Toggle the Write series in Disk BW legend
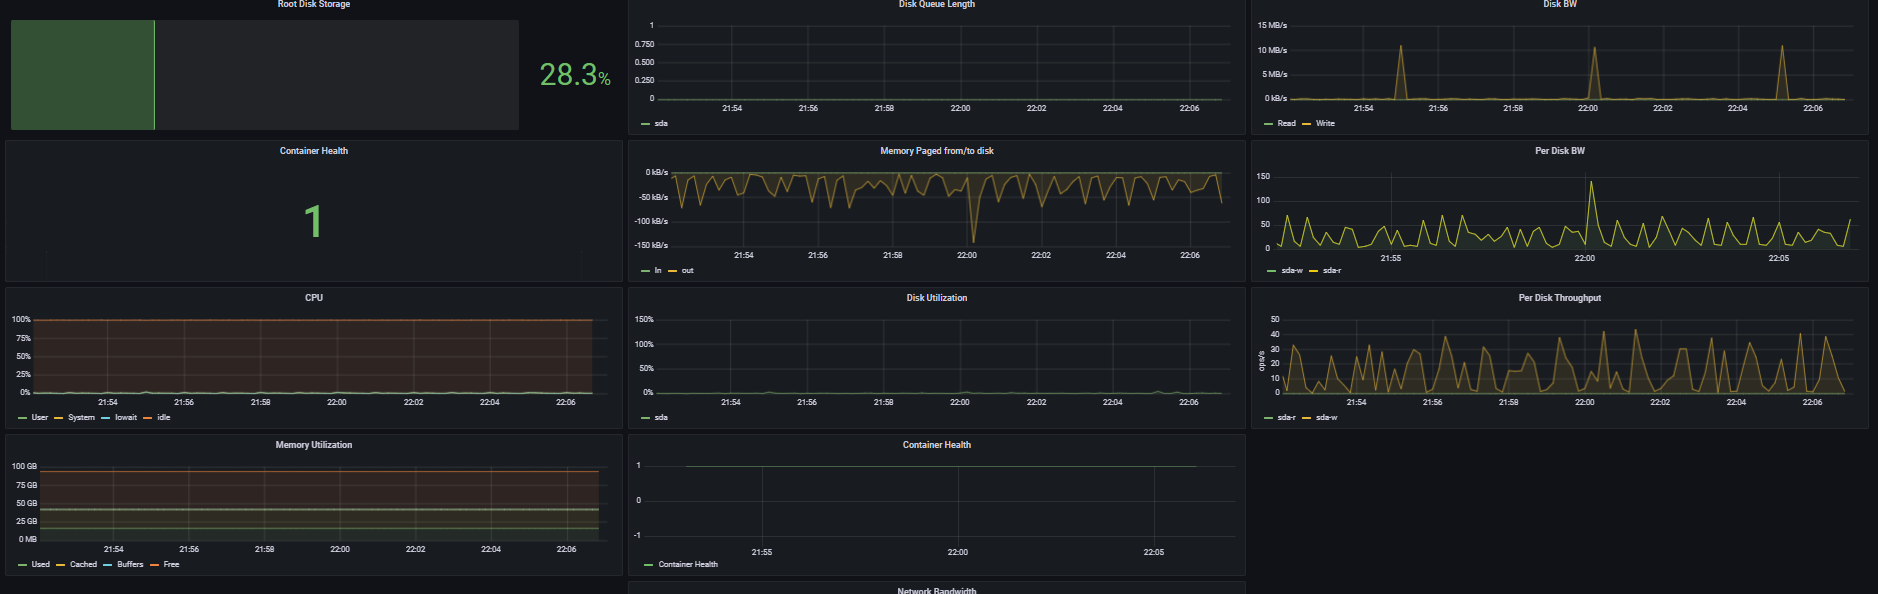Screen dimensions: 1878x594 [1325, 124]
